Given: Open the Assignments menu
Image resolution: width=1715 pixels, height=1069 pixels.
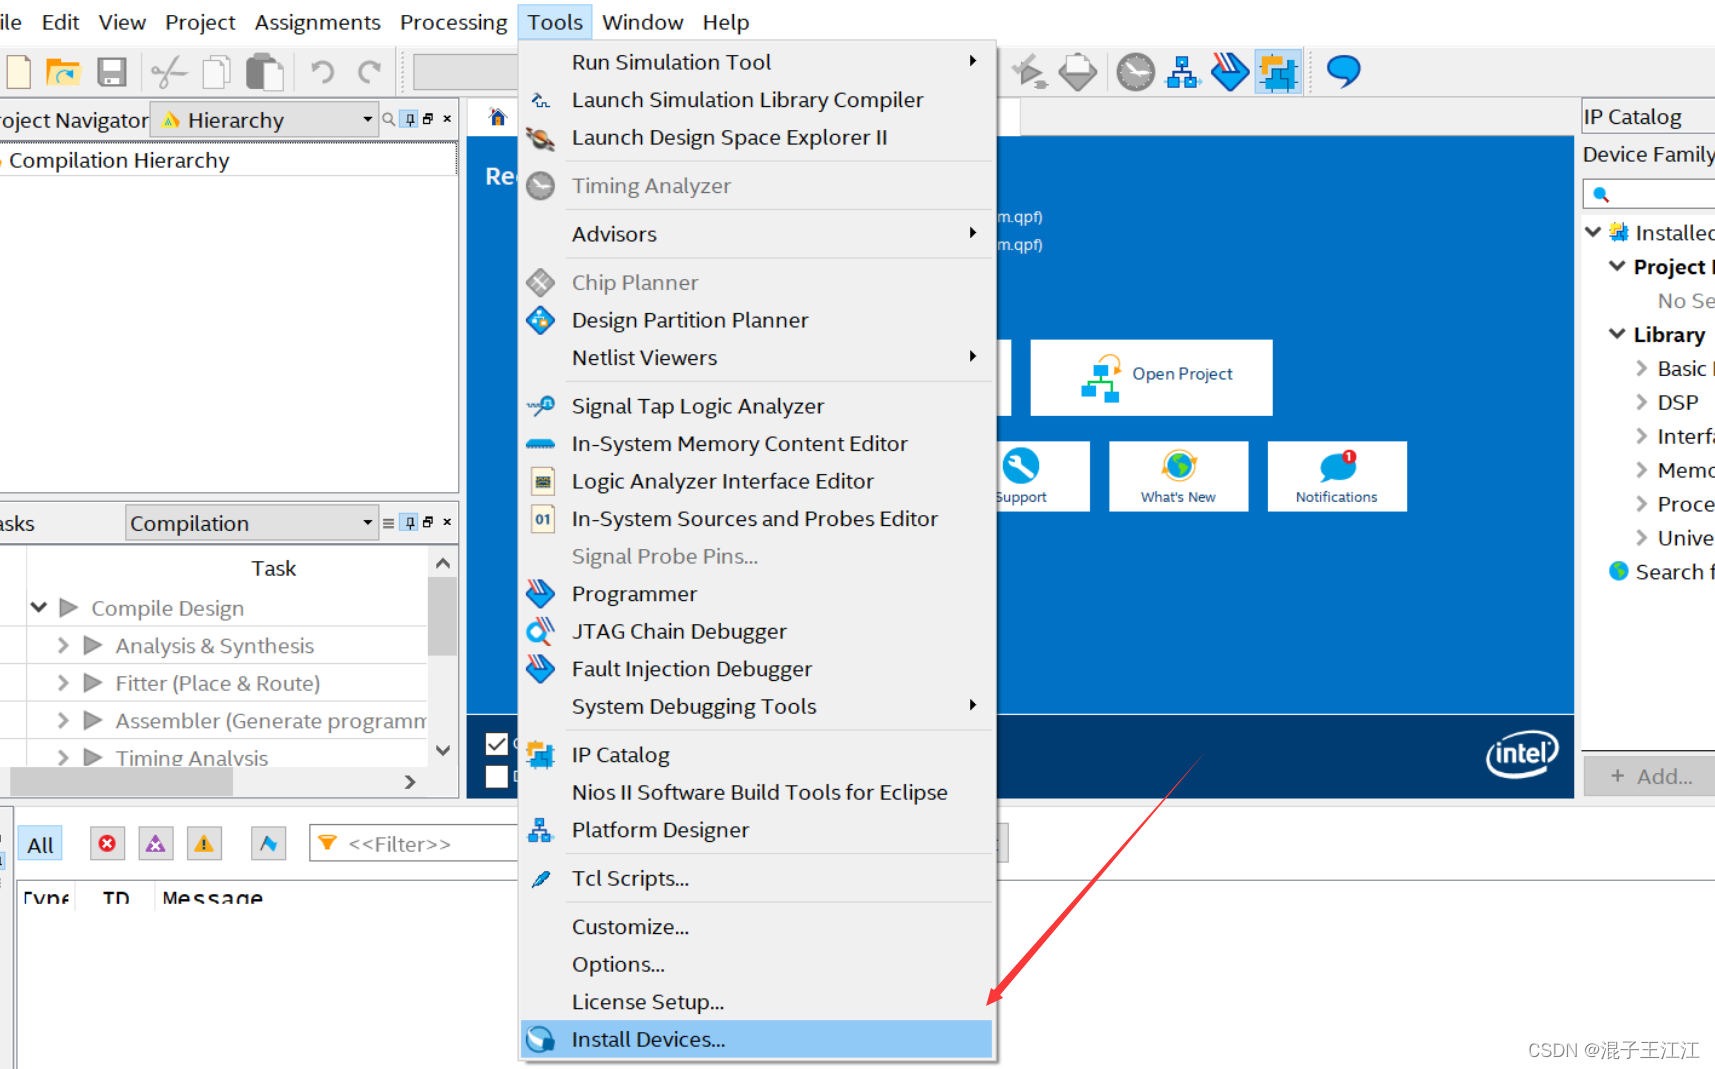Looking at the screenshot, I should coord(317,22).
